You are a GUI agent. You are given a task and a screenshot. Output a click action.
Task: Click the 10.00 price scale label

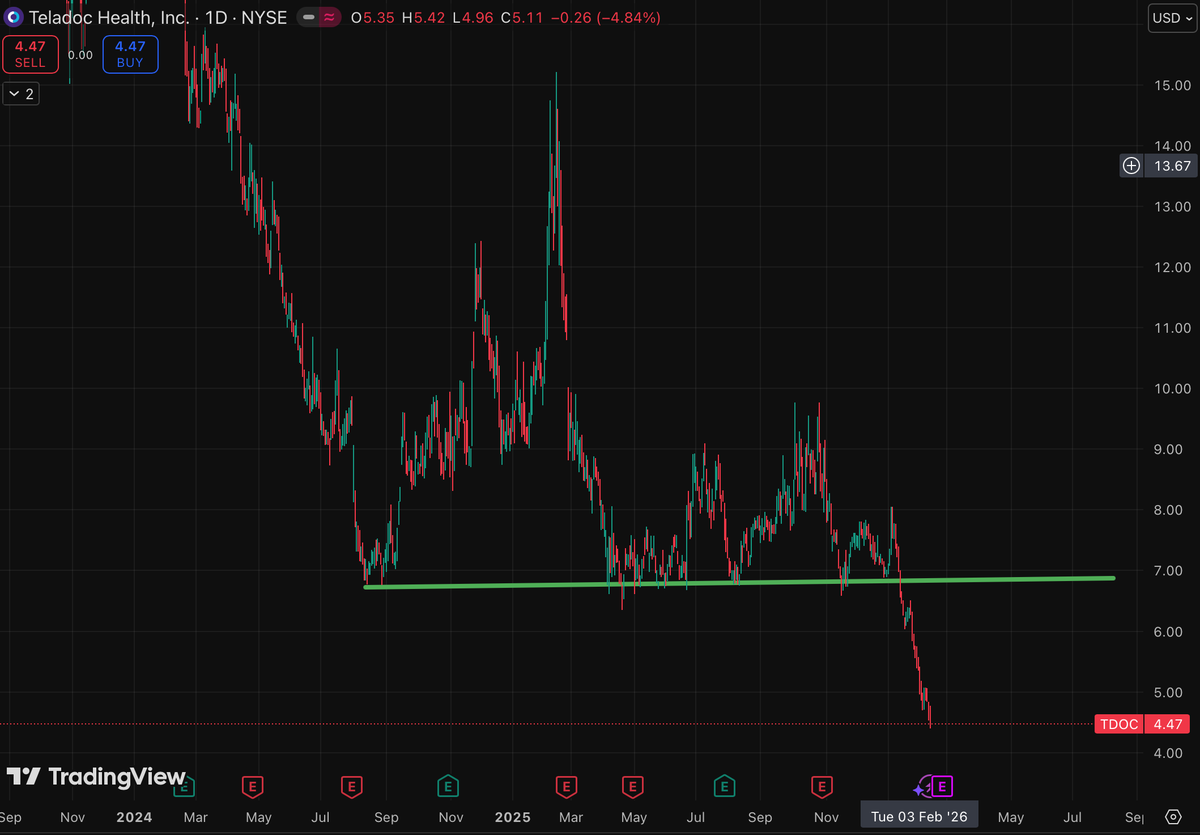click(1170, 388)
